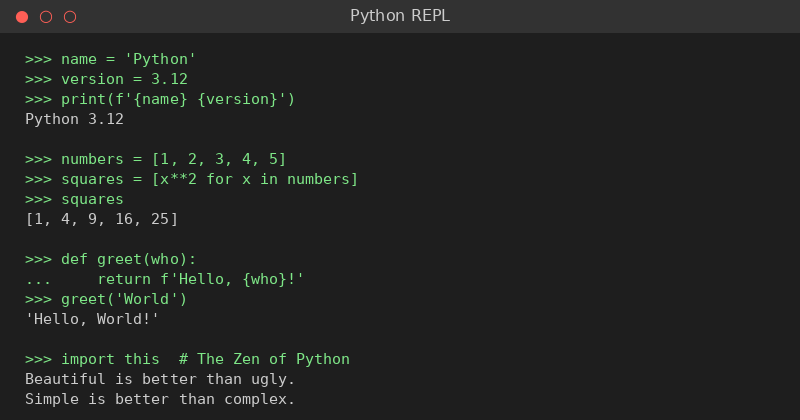This screenshot has height=420, width=800.
Task: Click the def greet(who): line
Action: 110,259
